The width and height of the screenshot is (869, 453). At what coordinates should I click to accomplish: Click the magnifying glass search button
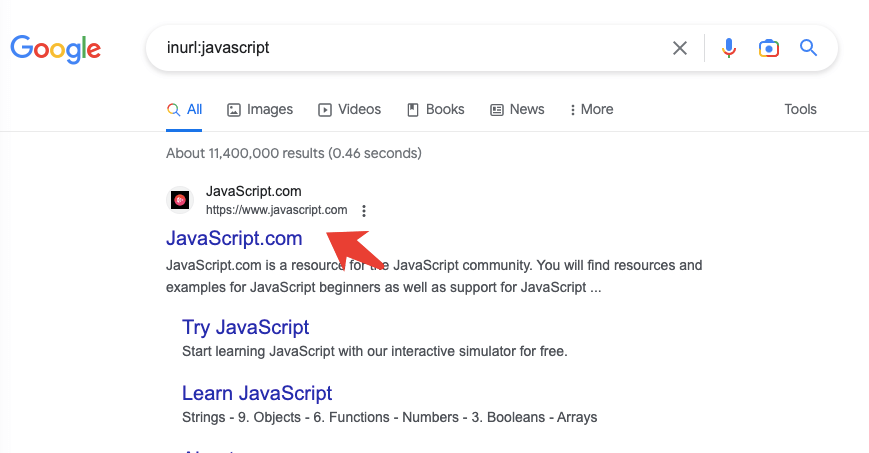coord(809,48)
